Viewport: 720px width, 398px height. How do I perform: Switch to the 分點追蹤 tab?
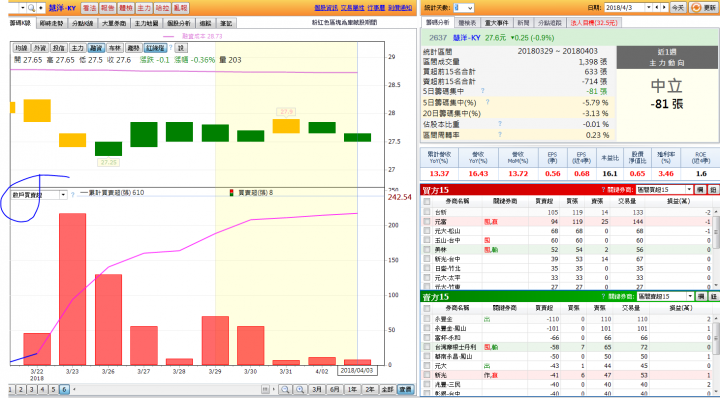[x=550, y=22]
